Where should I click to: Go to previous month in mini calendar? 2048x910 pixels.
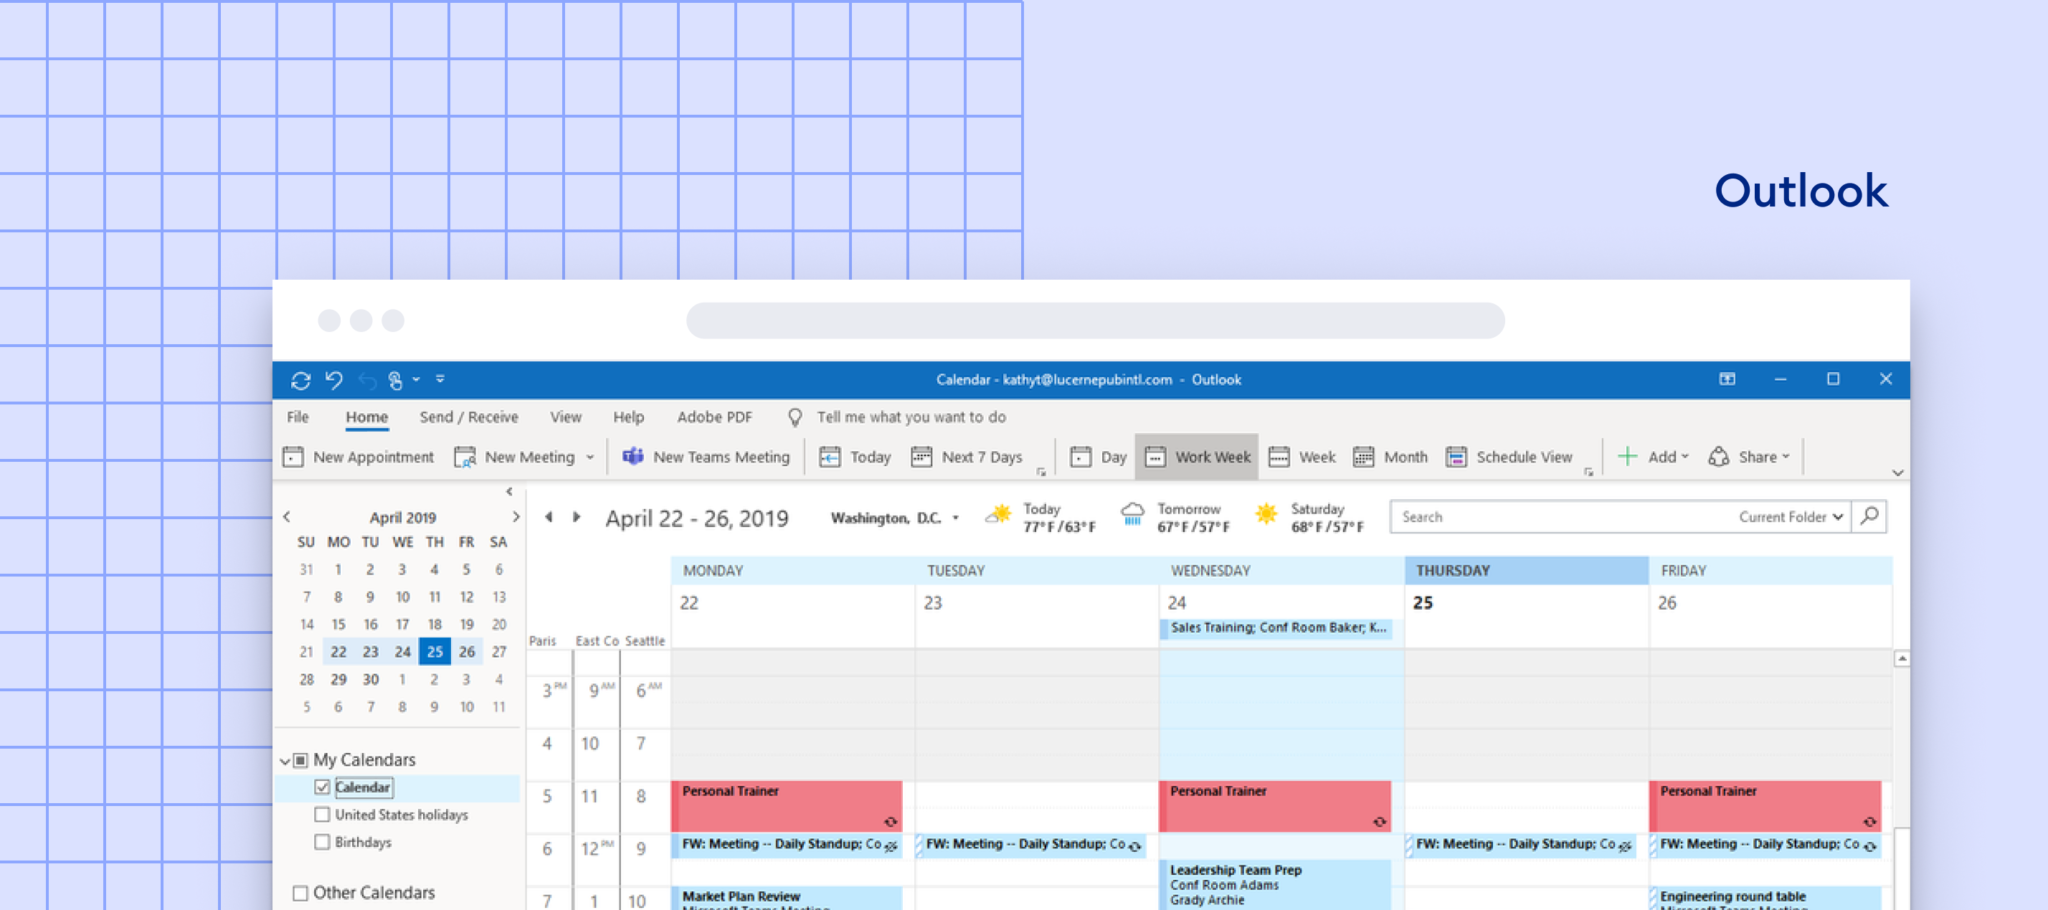point(287,517)
